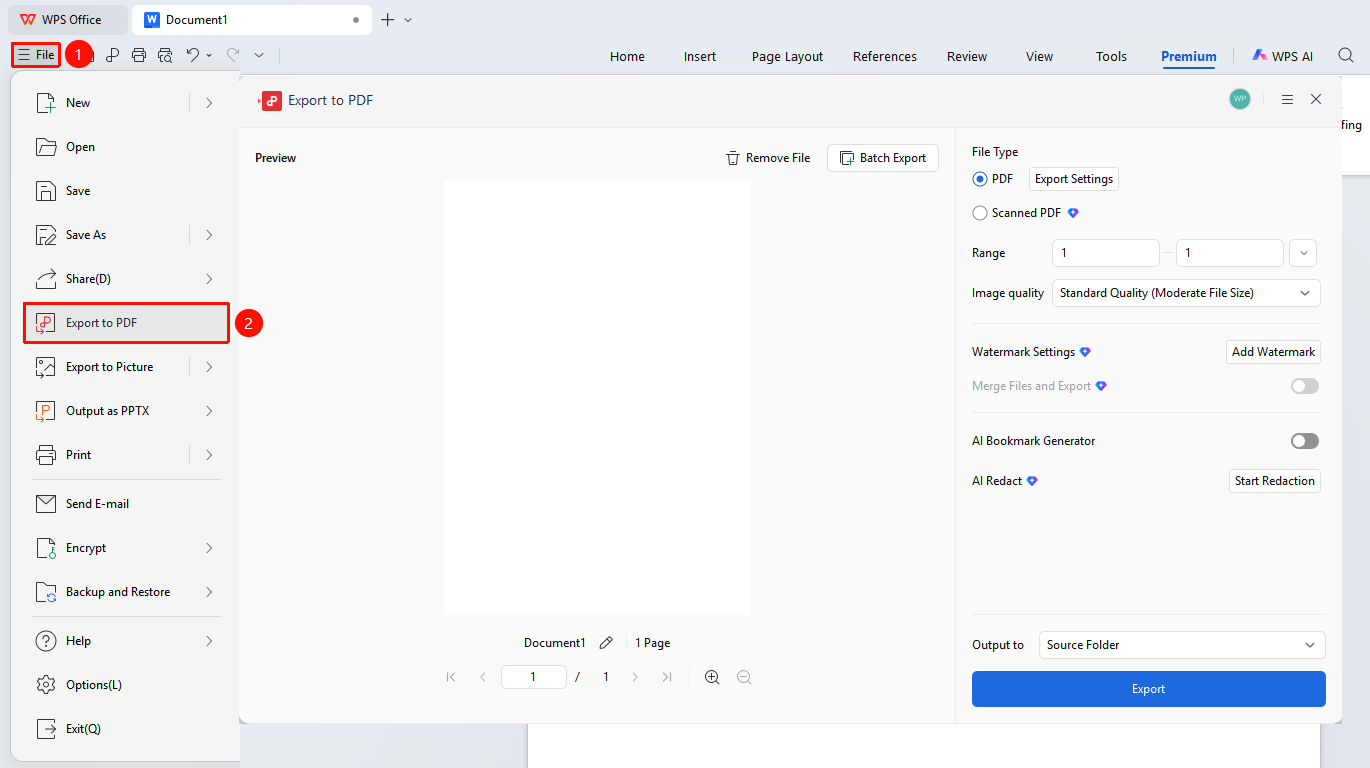This screenshot has height=768, width=1370.
Task: Open Print Preview from quick access toolbar
Action: 165,56
